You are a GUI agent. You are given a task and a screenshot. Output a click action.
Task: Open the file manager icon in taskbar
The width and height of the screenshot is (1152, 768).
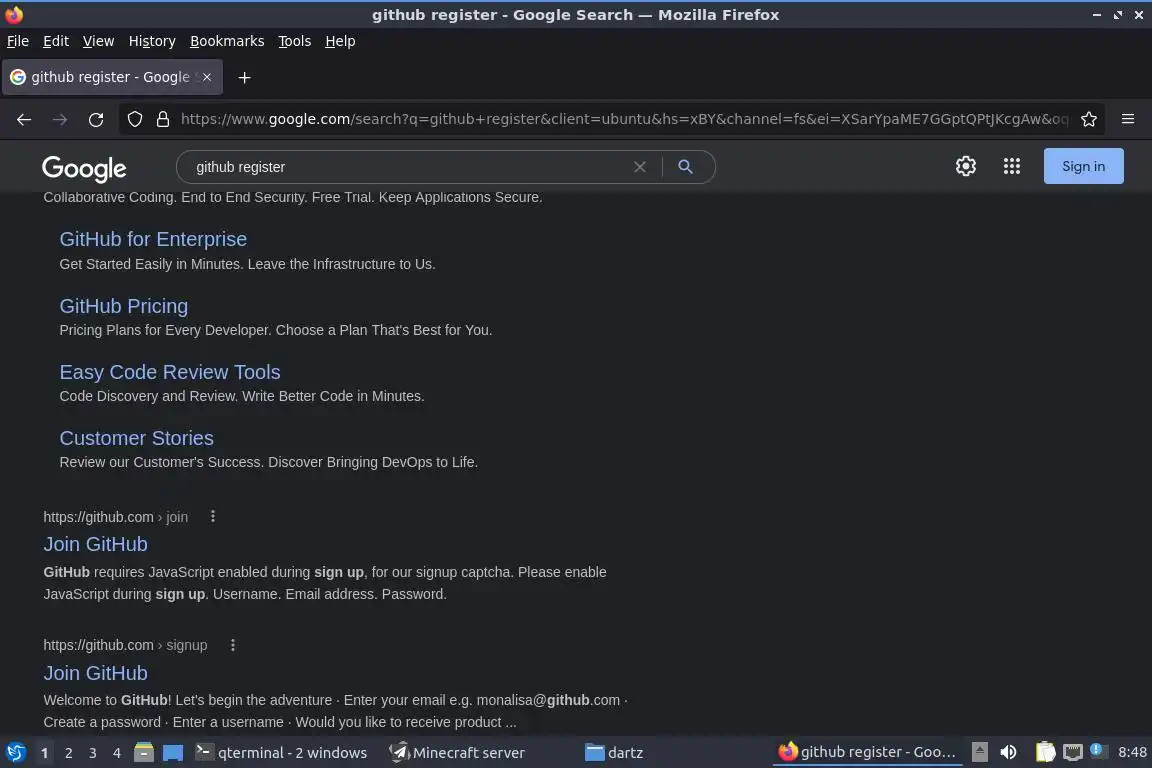(144, 753)
